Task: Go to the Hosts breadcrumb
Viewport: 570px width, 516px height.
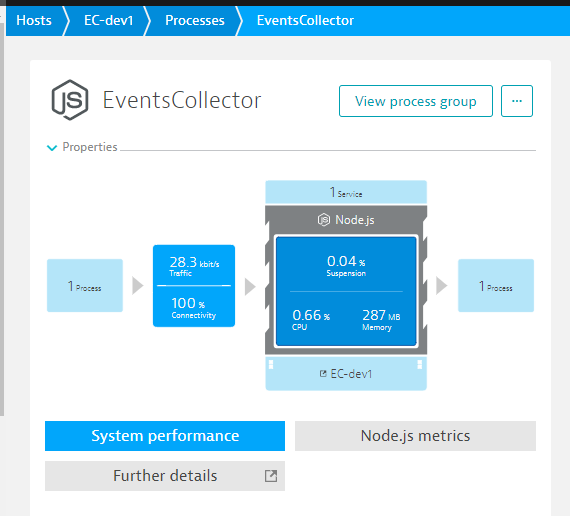Action: coord(34,20)
